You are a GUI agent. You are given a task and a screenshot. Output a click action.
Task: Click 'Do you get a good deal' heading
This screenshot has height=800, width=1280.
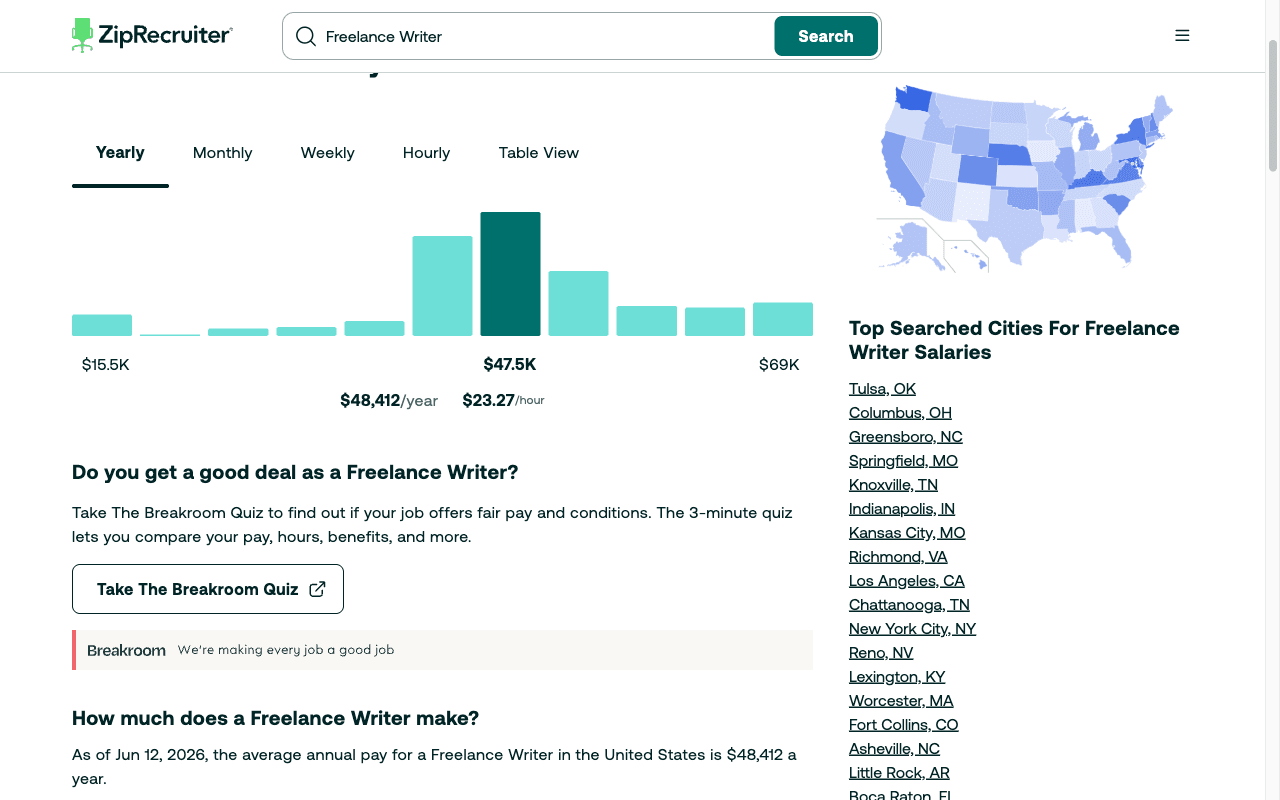295,472
